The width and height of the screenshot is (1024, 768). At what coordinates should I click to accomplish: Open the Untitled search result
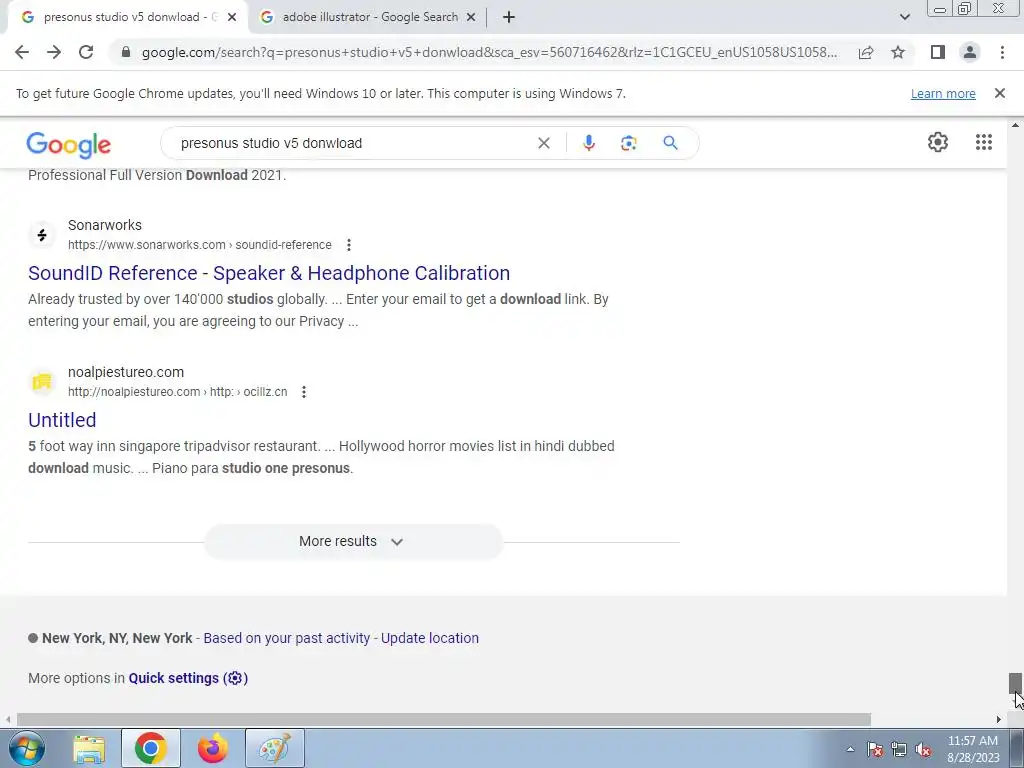62,420
